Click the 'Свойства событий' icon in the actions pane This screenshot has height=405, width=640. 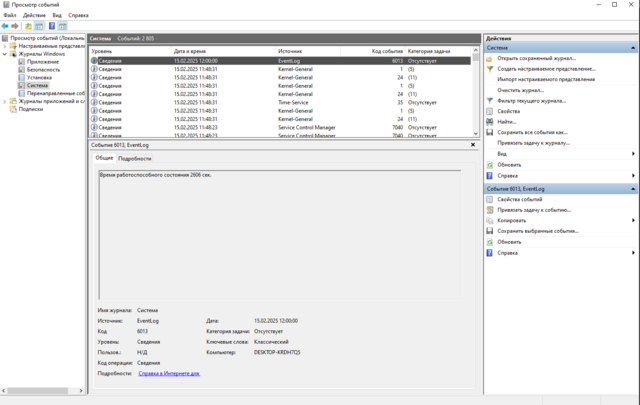(490, 199)
